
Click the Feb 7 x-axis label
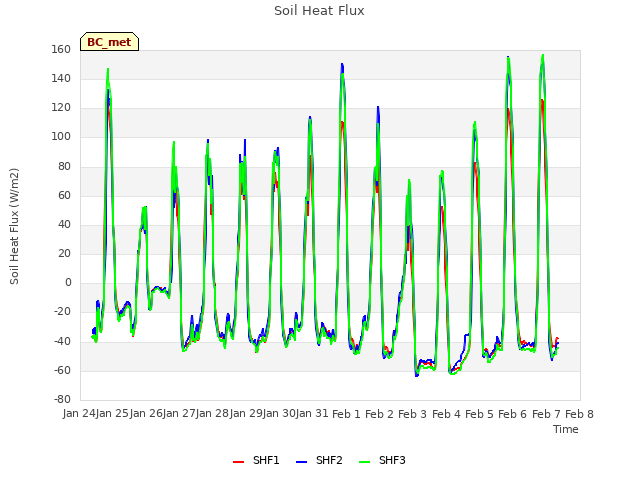pos(546,414)
